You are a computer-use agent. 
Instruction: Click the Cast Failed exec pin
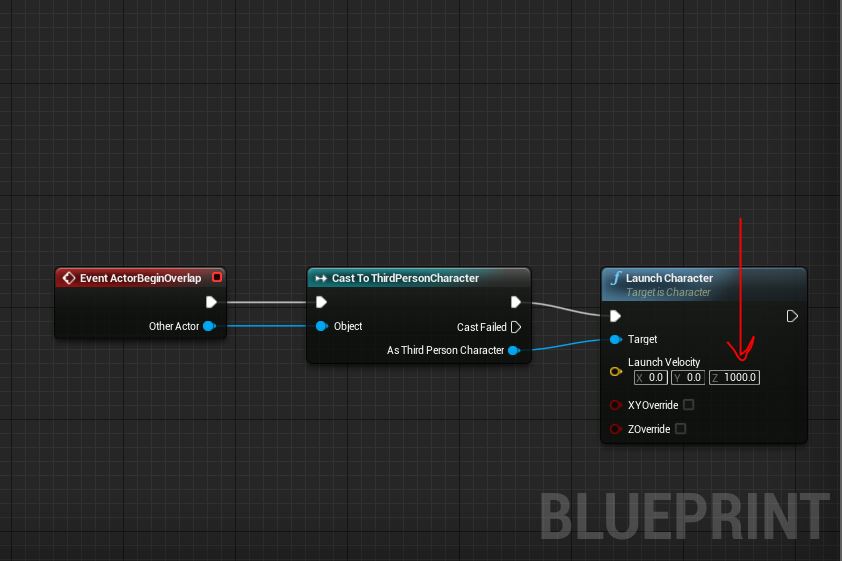coord(516,327)
